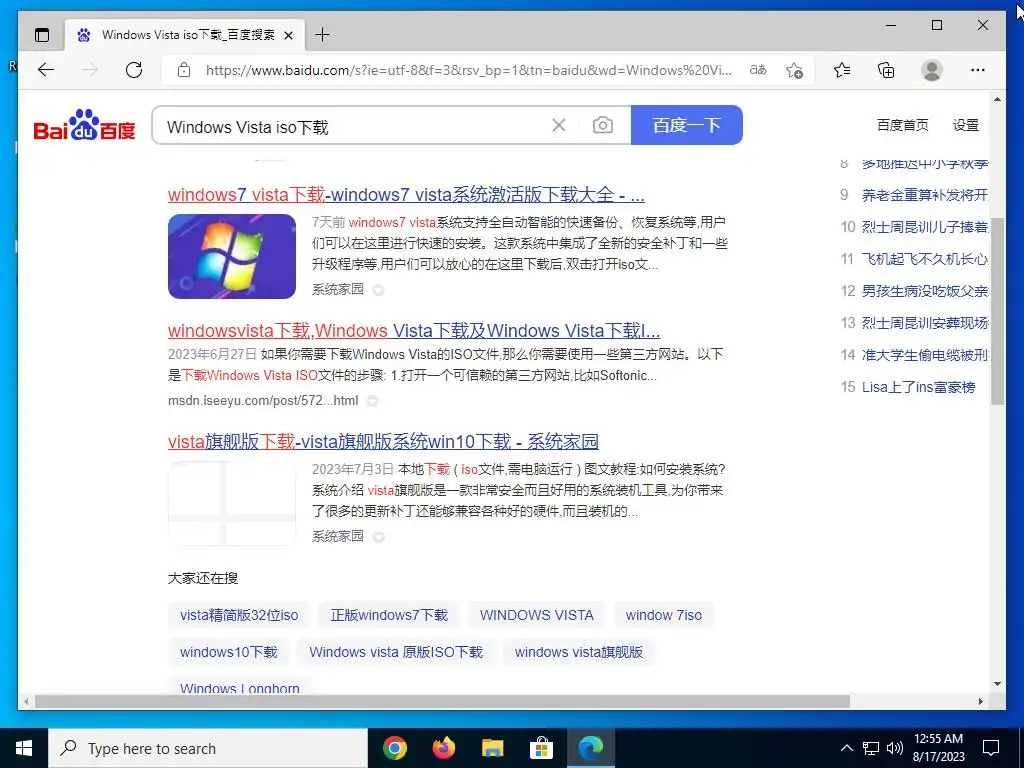Select suggestion WINDOWS VISTA

[537, 615]
